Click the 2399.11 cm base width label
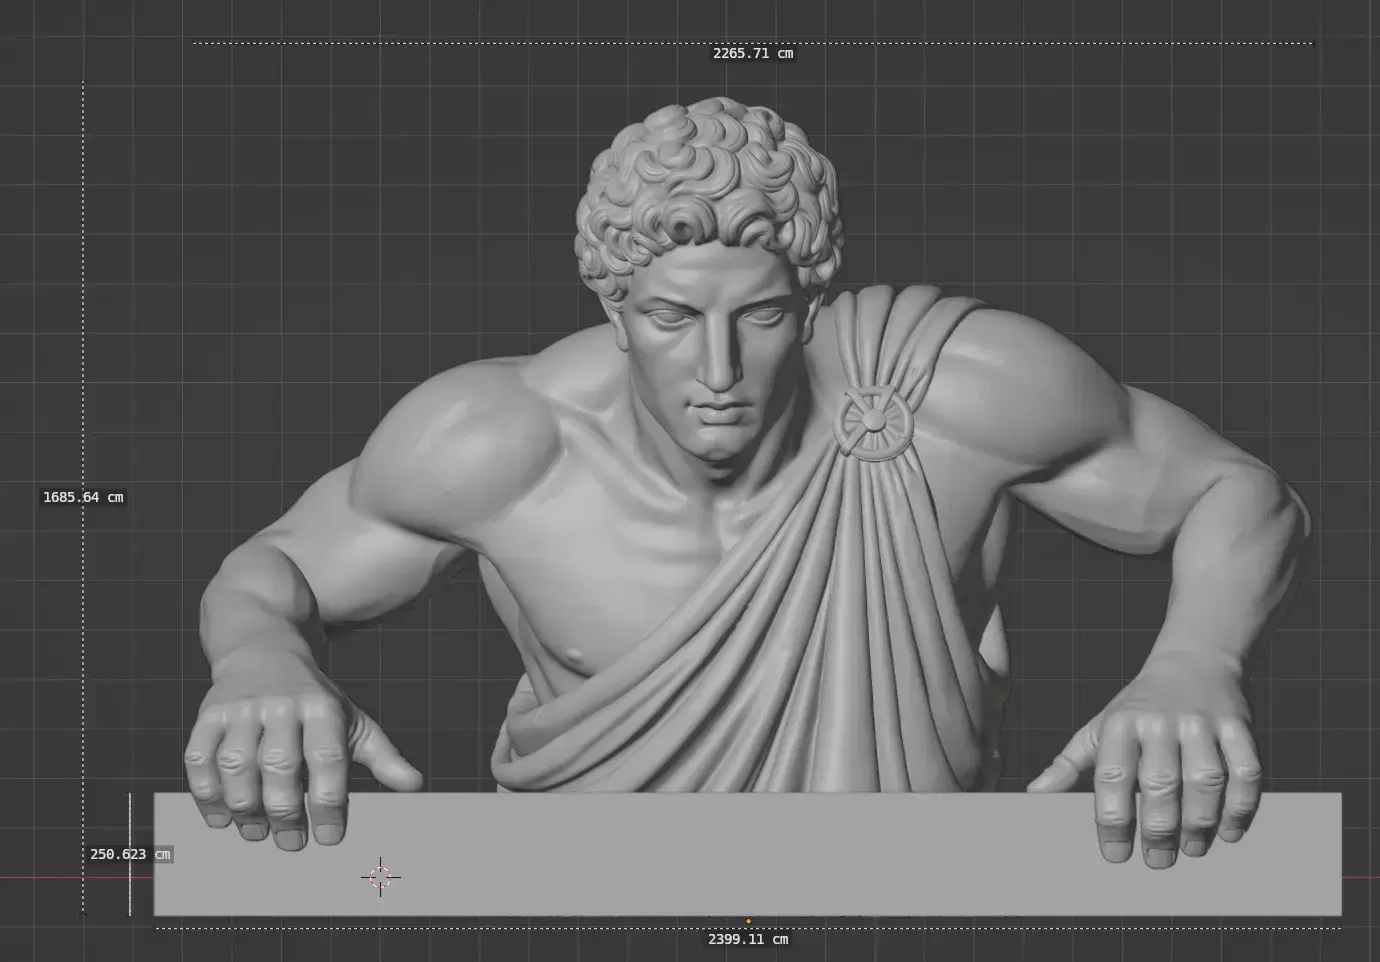This screenshot has width=1380, height=962. pos(748,939)
